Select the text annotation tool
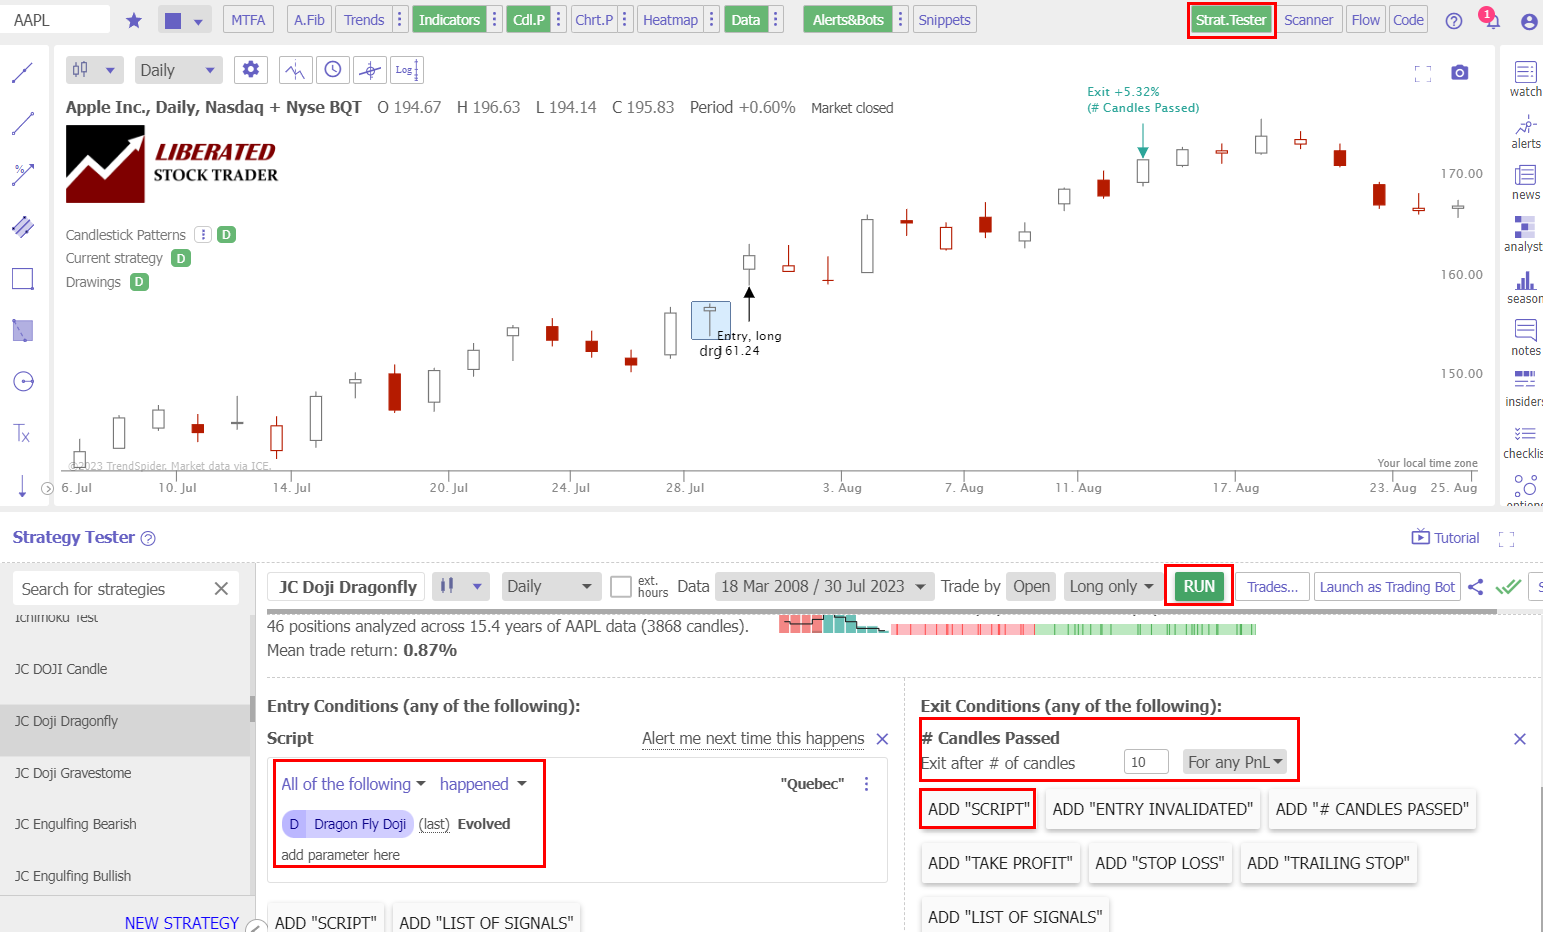1543x932 pixels. pyautogui.click(x=22, y=433)
